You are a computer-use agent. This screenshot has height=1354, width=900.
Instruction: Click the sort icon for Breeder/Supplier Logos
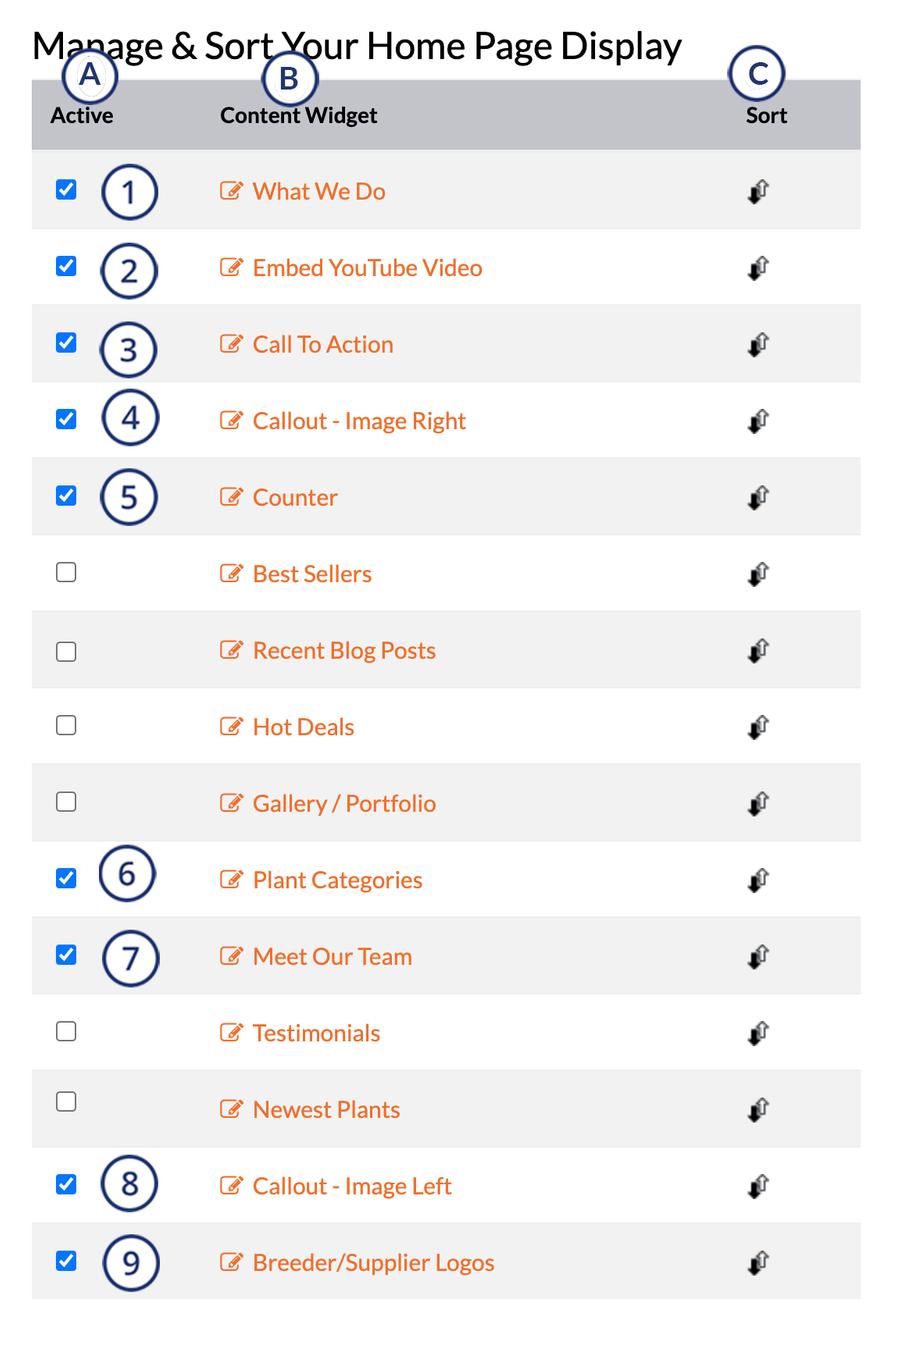[x=758, y=1263]
